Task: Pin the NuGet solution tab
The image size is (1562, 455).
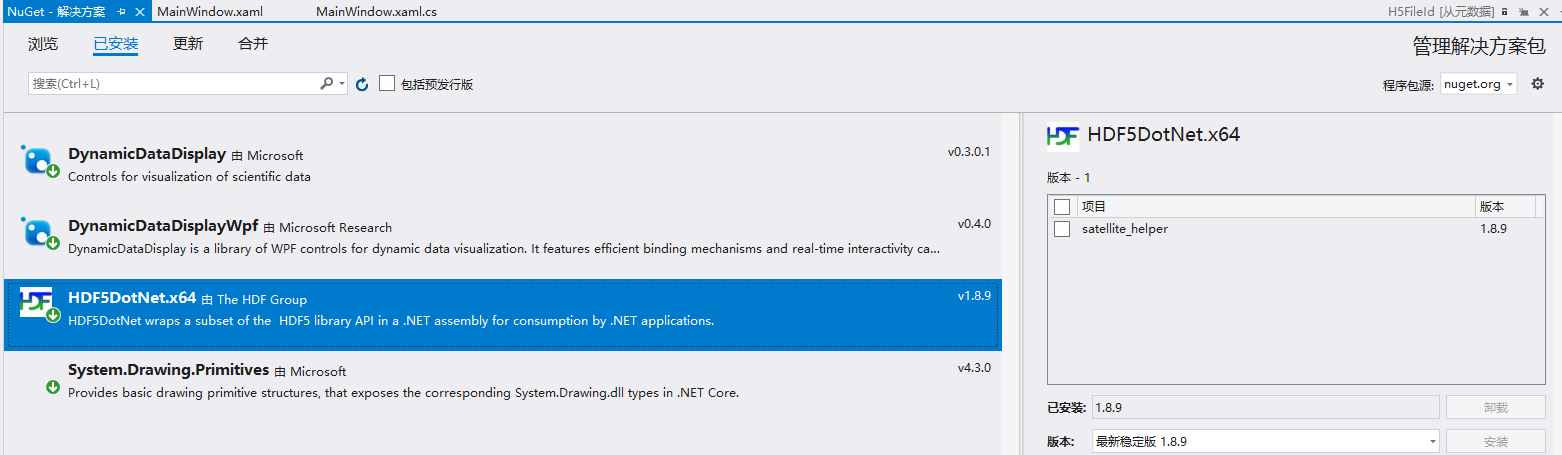Action: pos(121,12)
